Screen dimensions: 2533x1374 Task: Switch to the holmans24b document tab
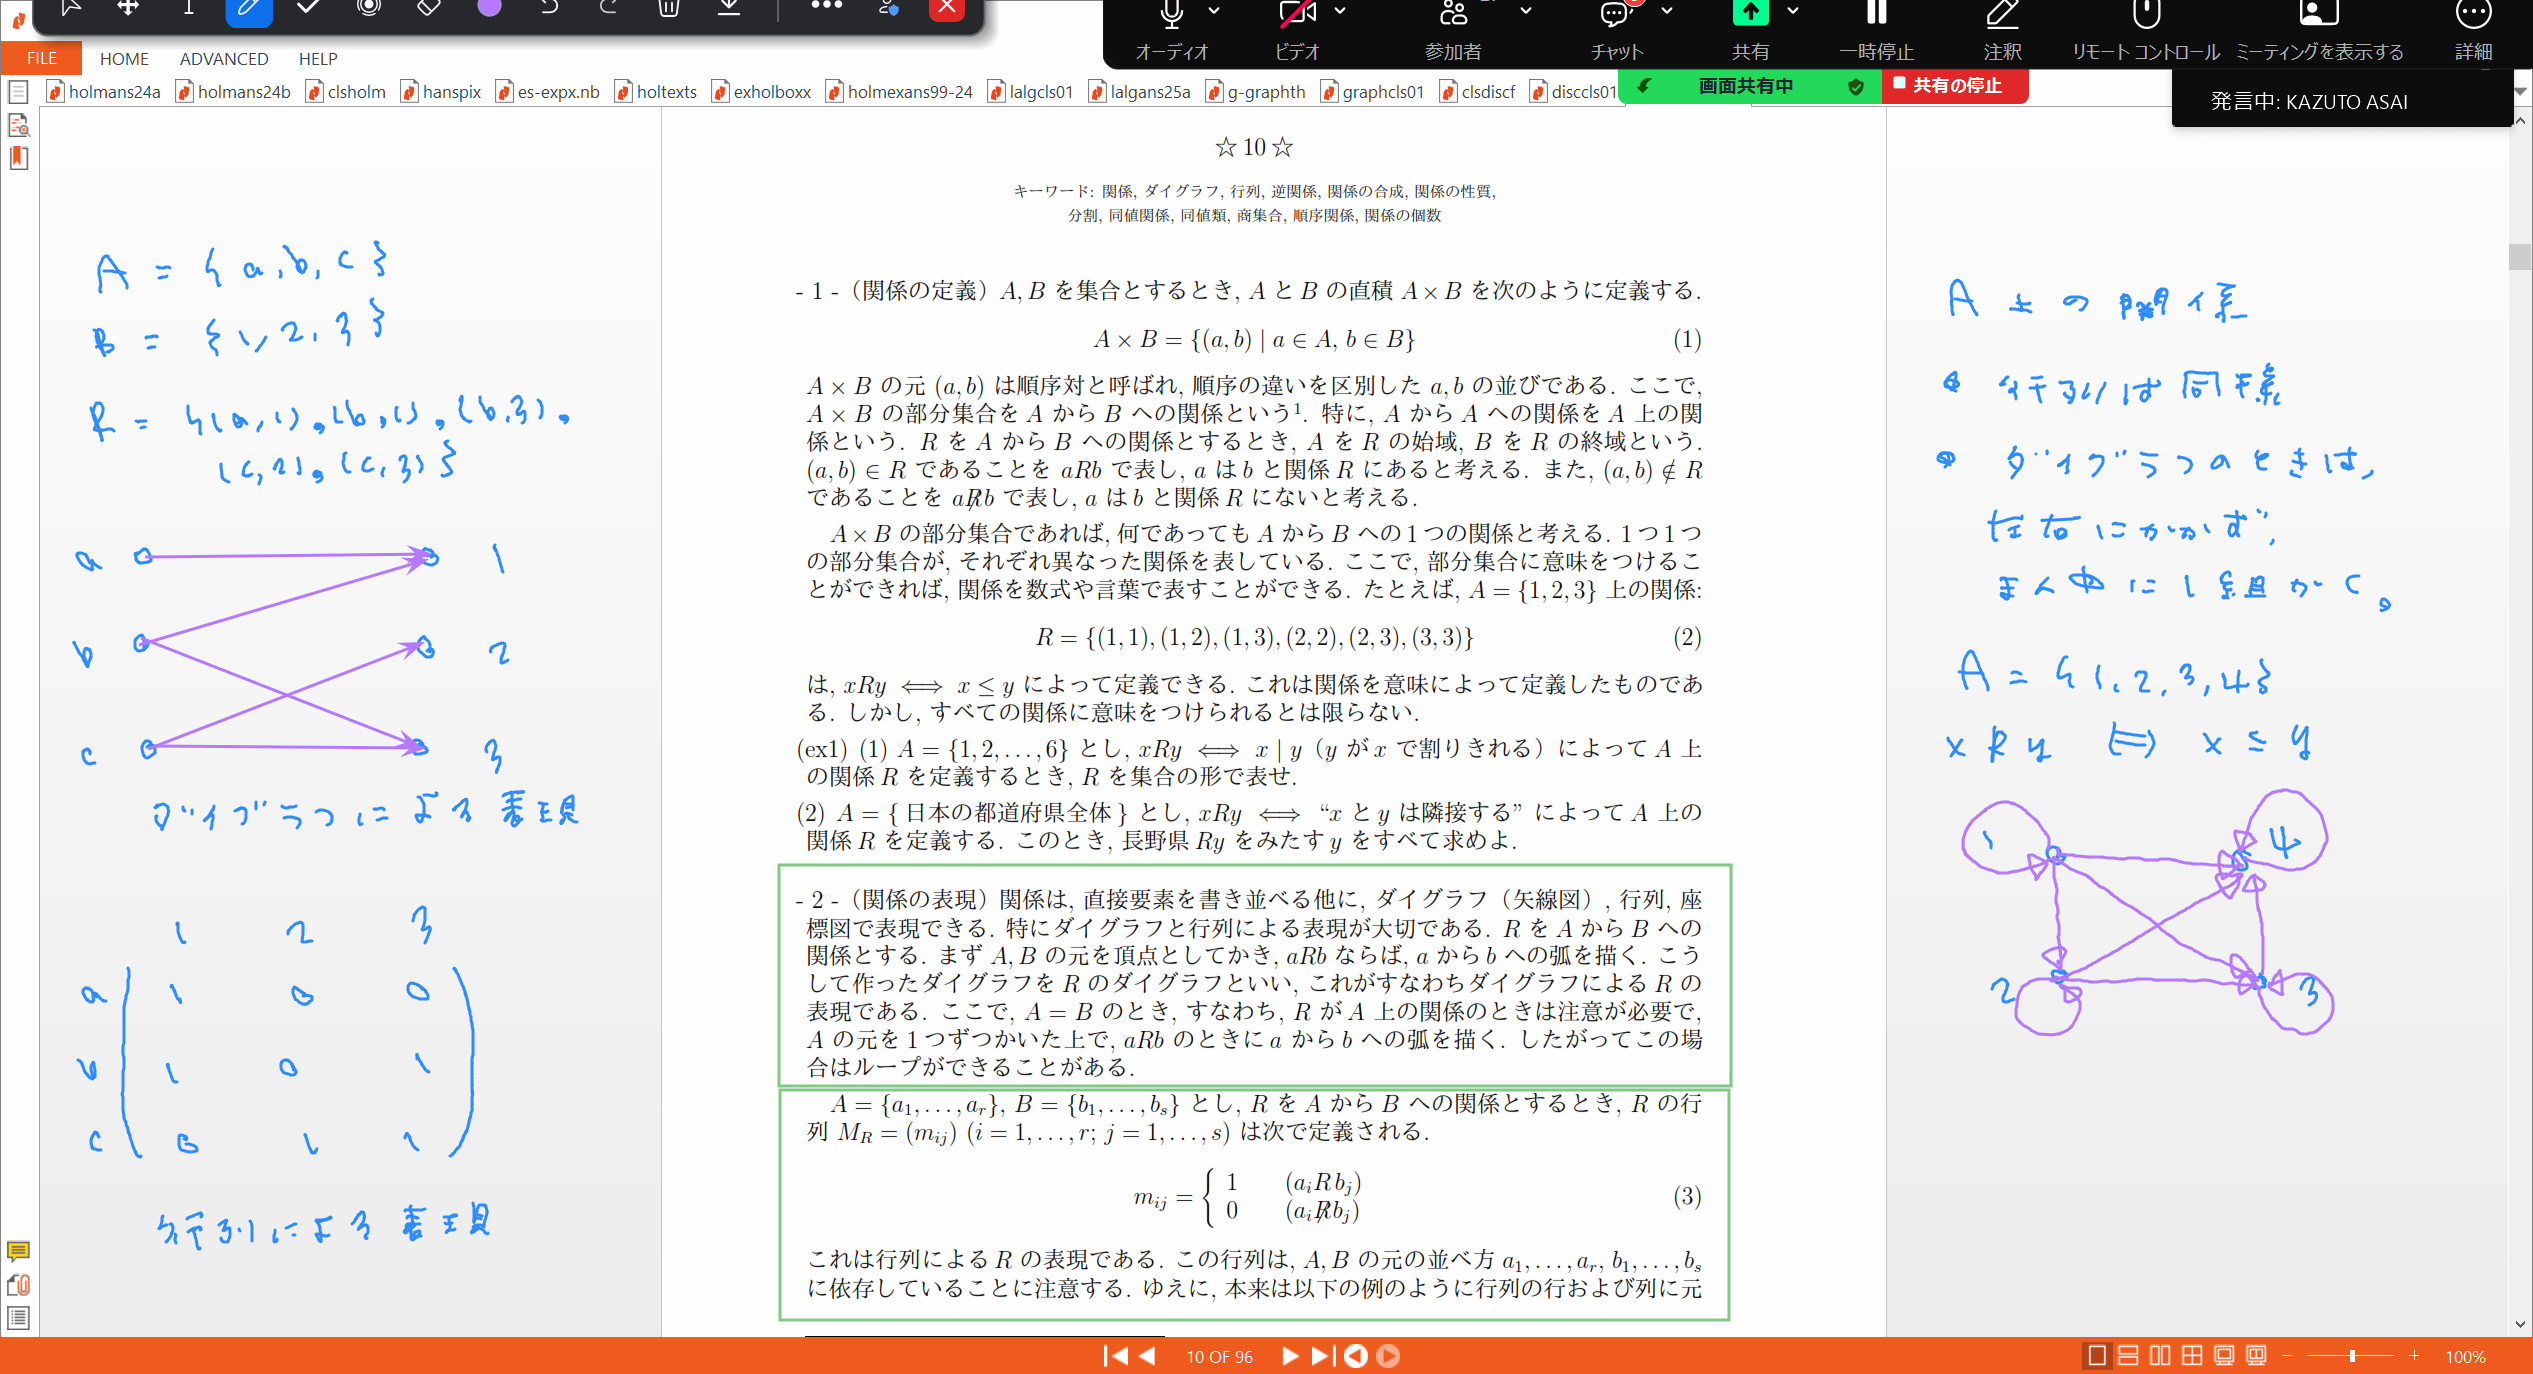233,92
